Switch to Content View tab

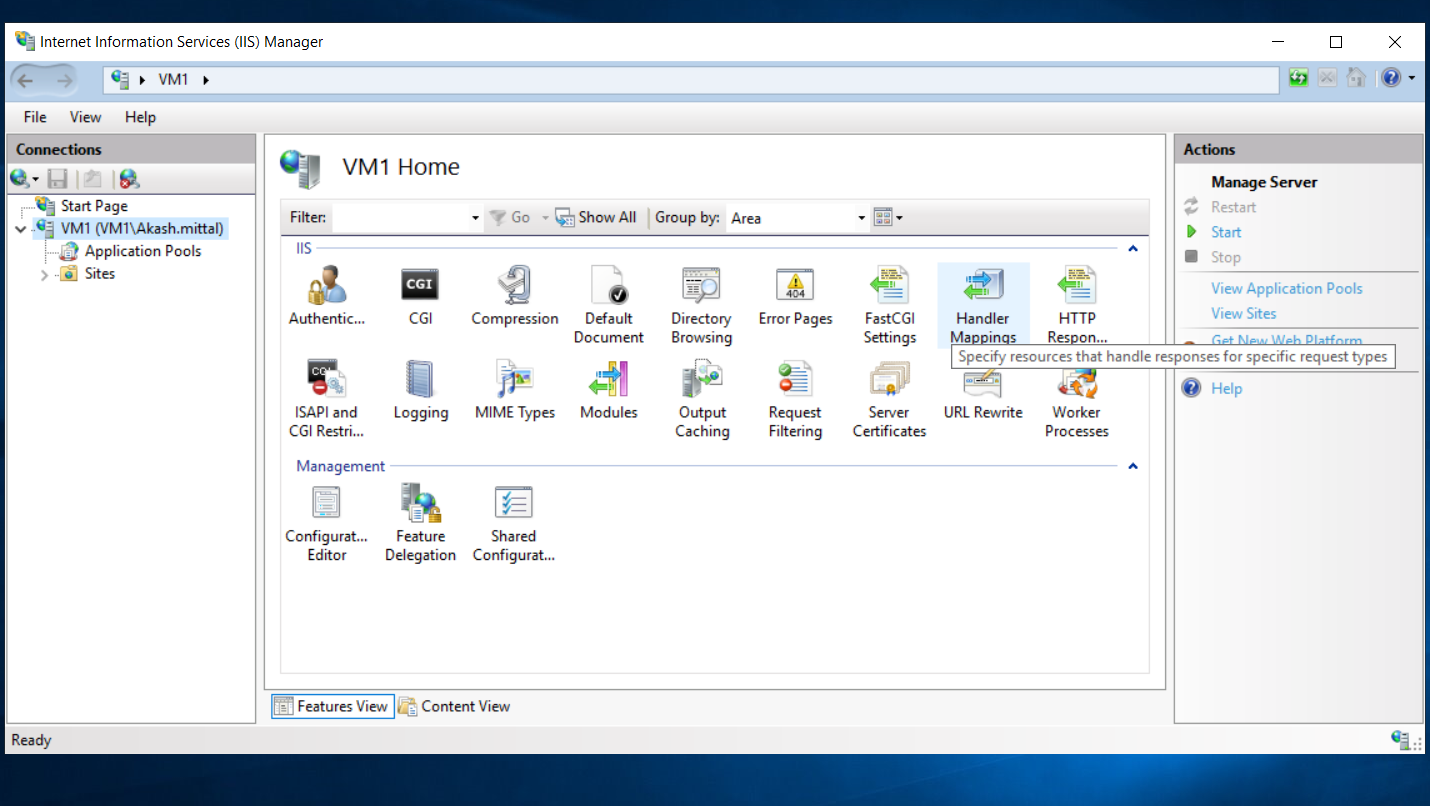[454, 706]
